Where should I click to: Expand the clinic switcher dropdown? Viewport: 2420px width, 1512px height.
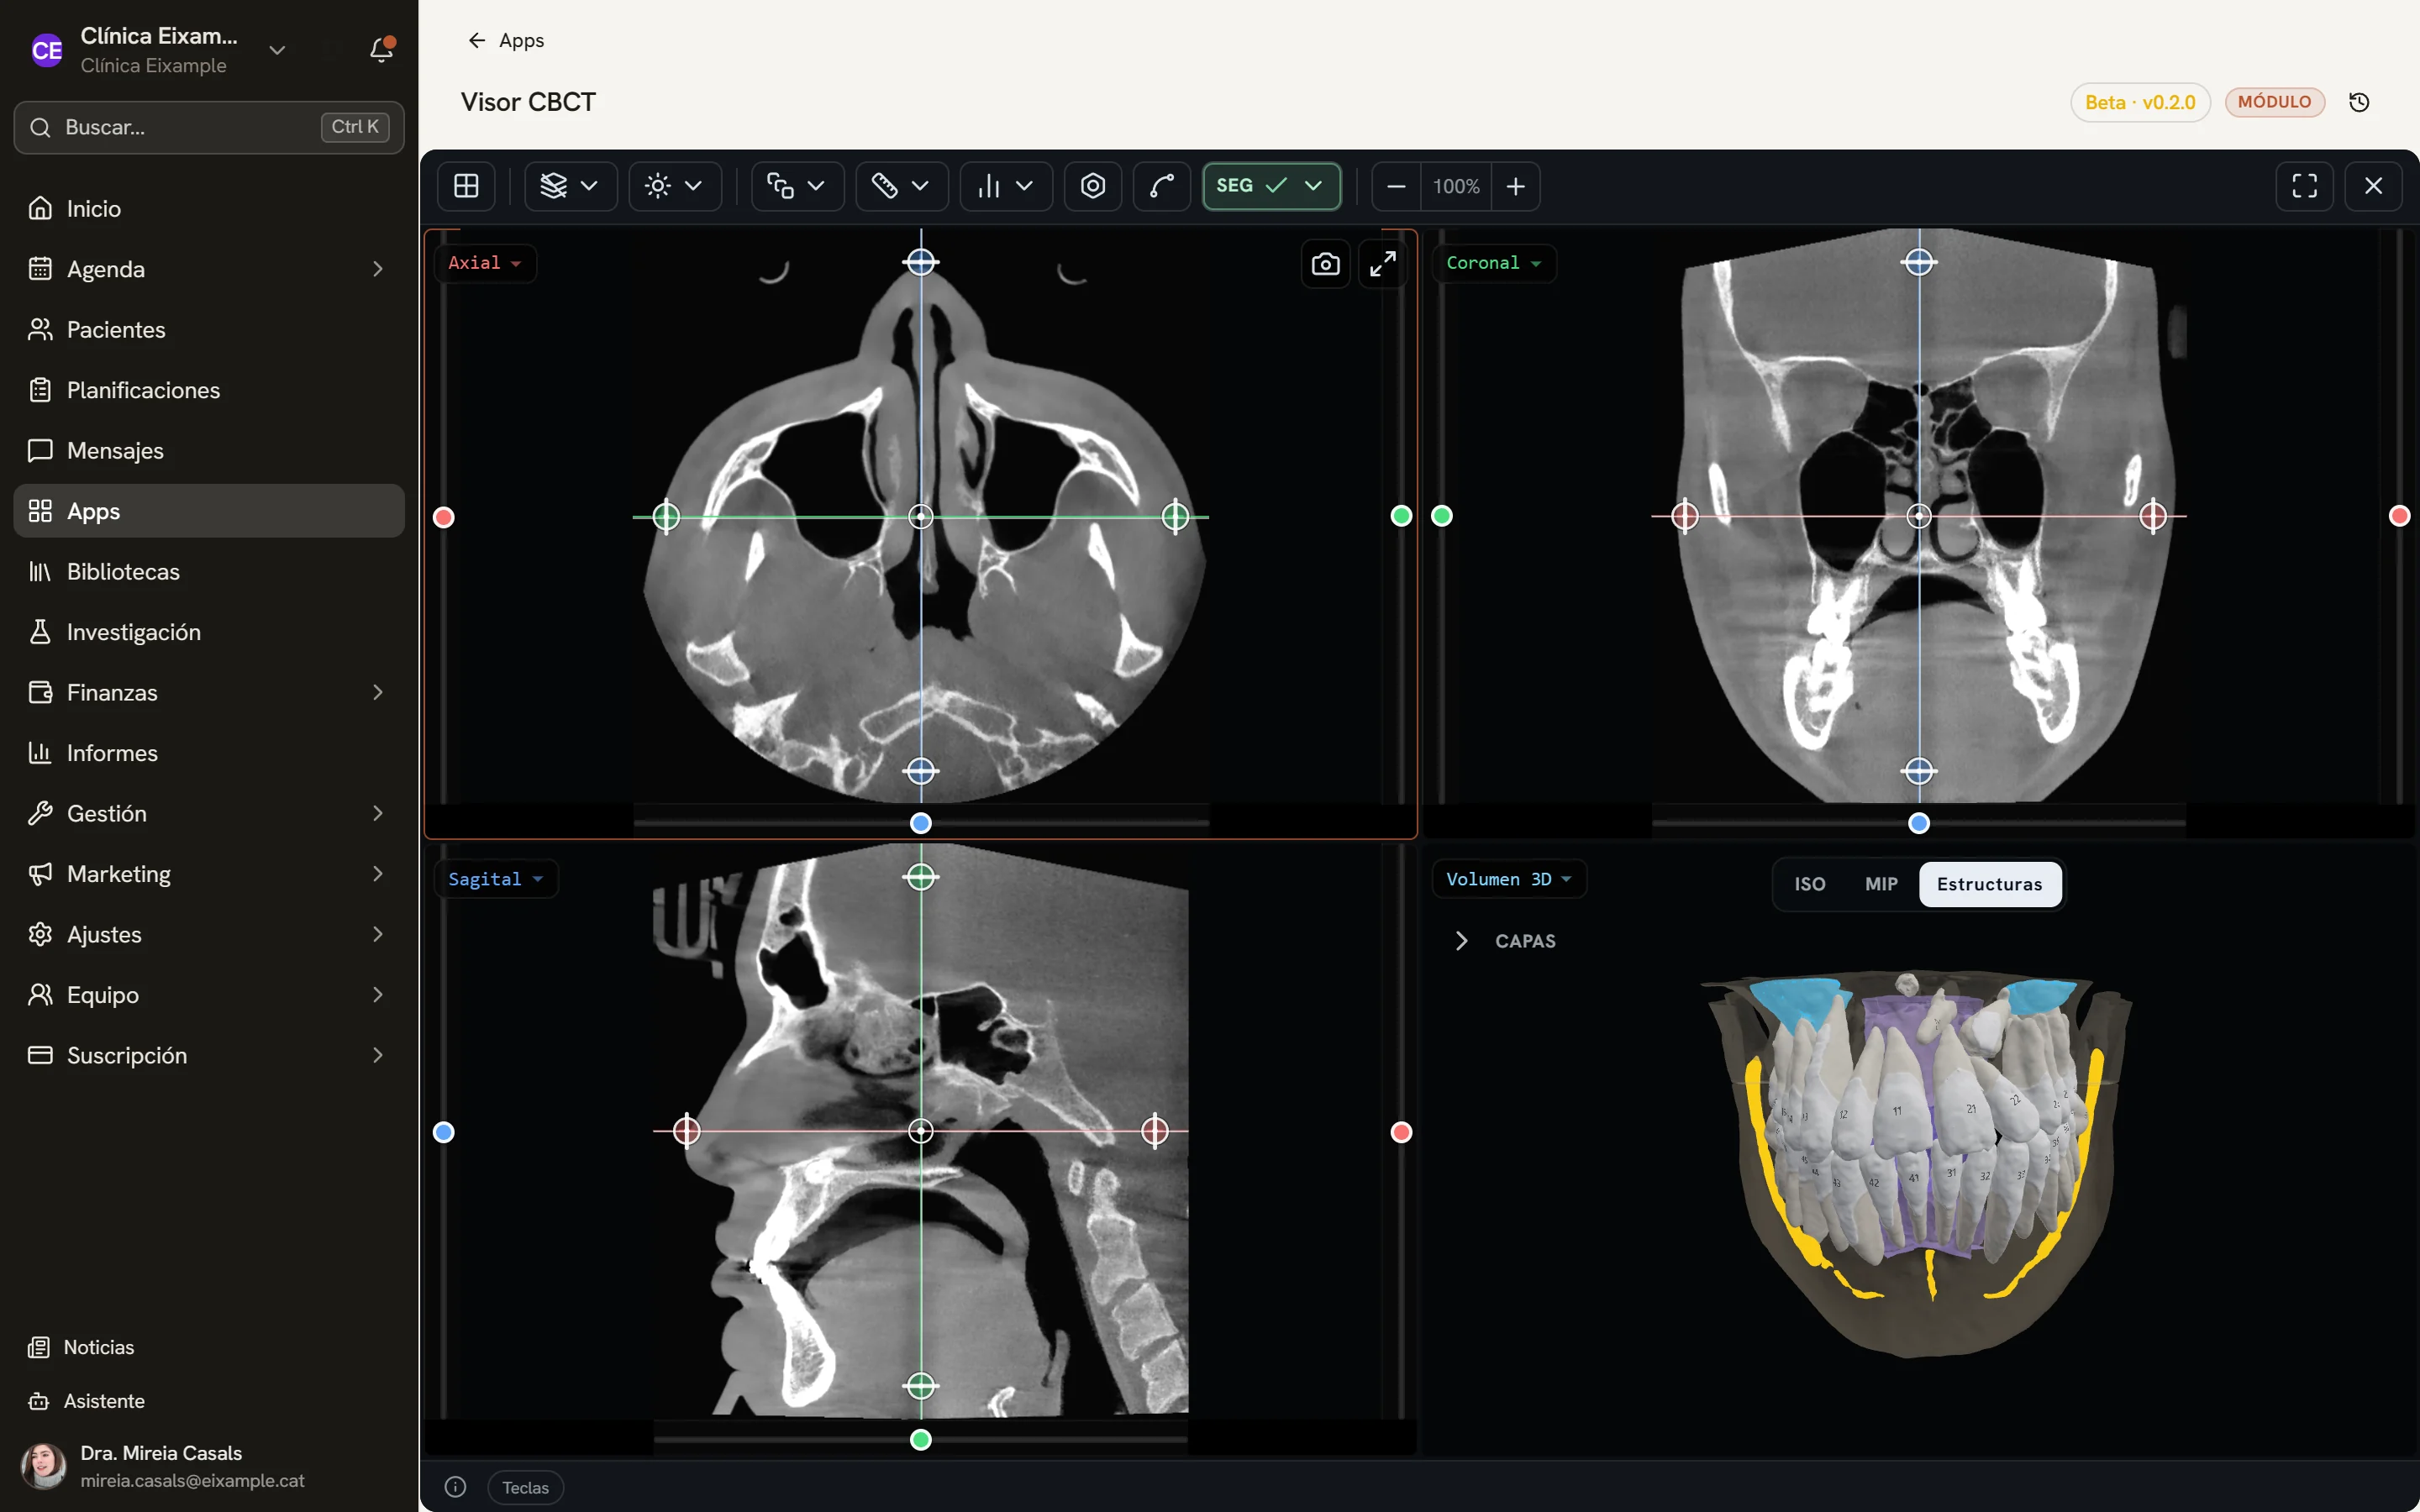point(277,50)
